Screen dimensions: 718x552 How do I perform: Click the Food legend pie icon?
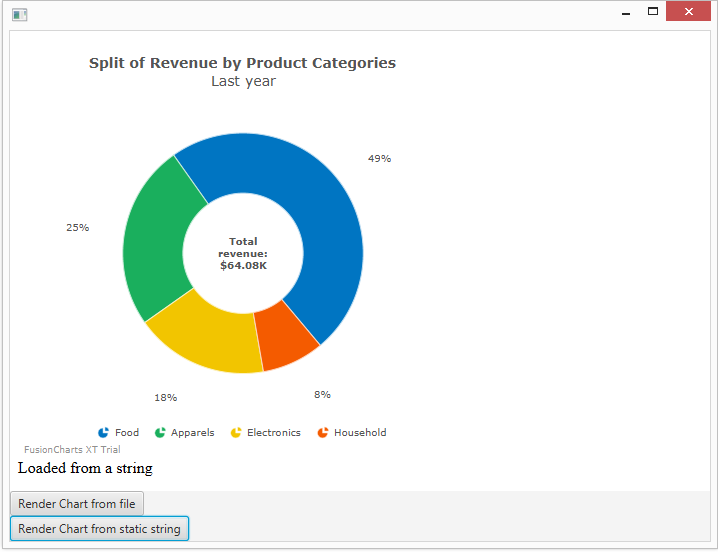[x=104, y=433]
